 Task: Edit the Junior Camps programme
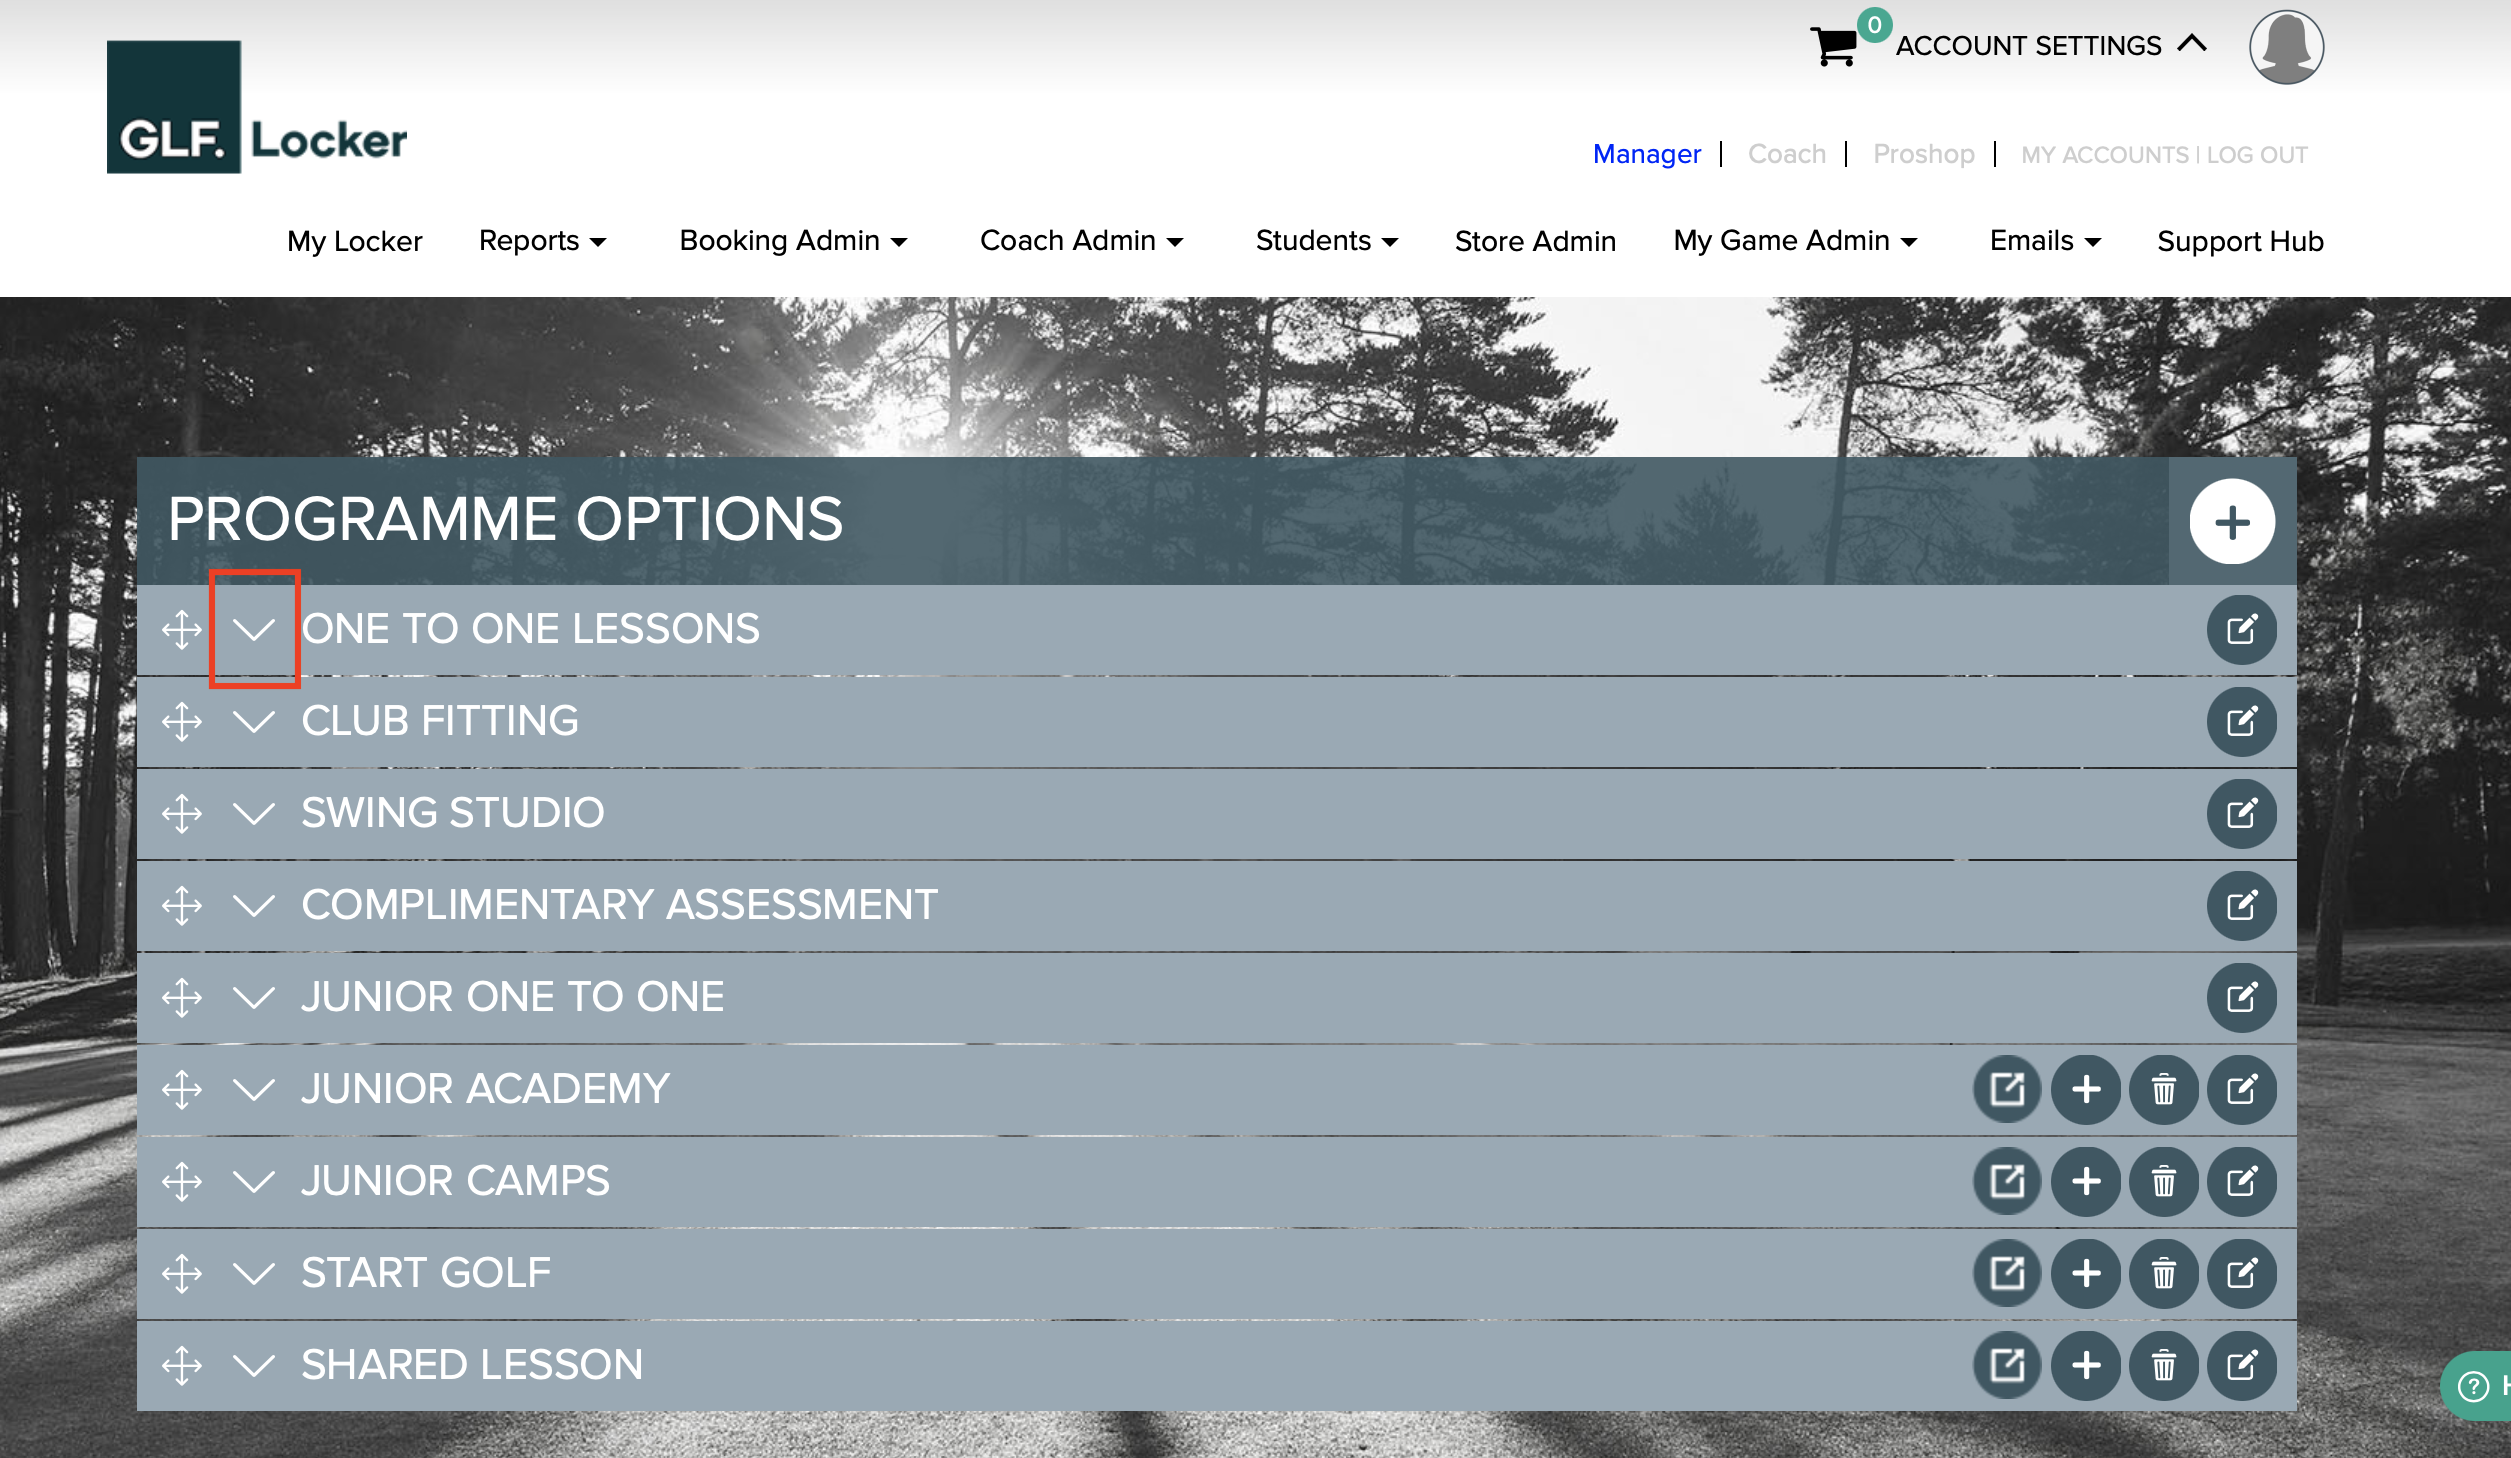pyautogui.click(x=2241, y=1181)
